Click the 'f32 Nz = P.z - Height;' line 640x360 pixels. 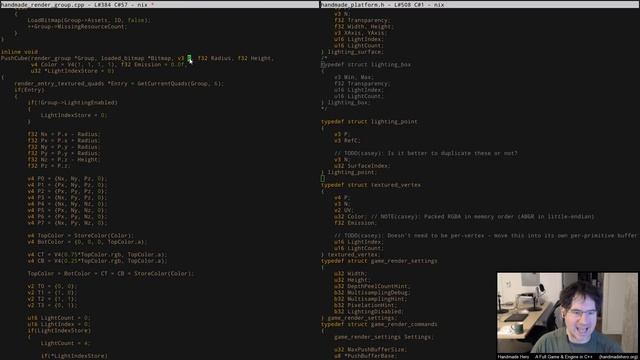pos(64,160)
